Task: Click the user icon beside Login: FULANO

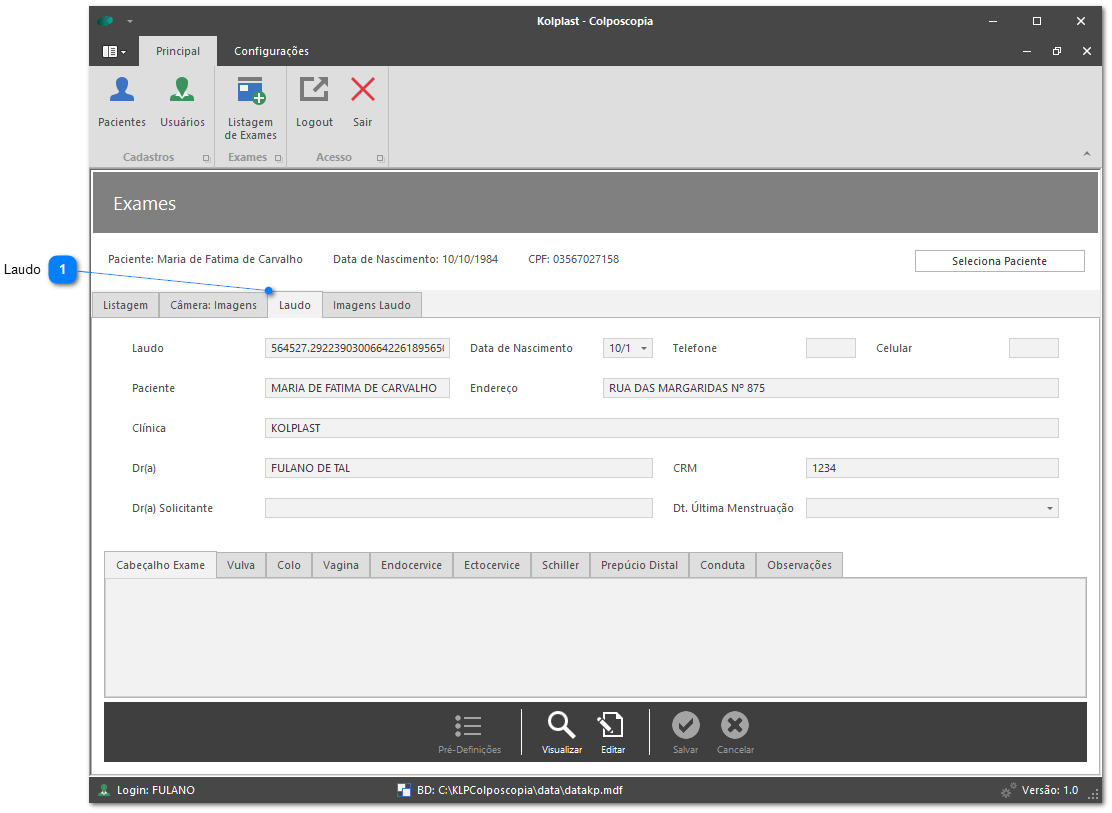Action: [104, 790]
